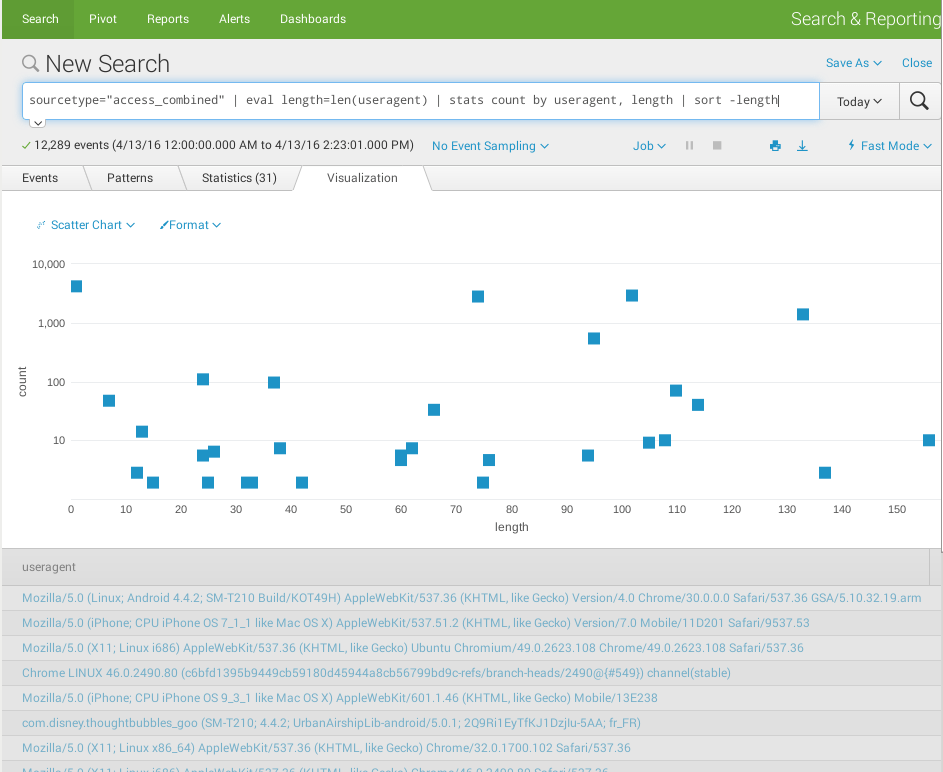Switch to the Patterns tab
The height and width of the screenshot is (772, 943).
click(x=130, y=178)
